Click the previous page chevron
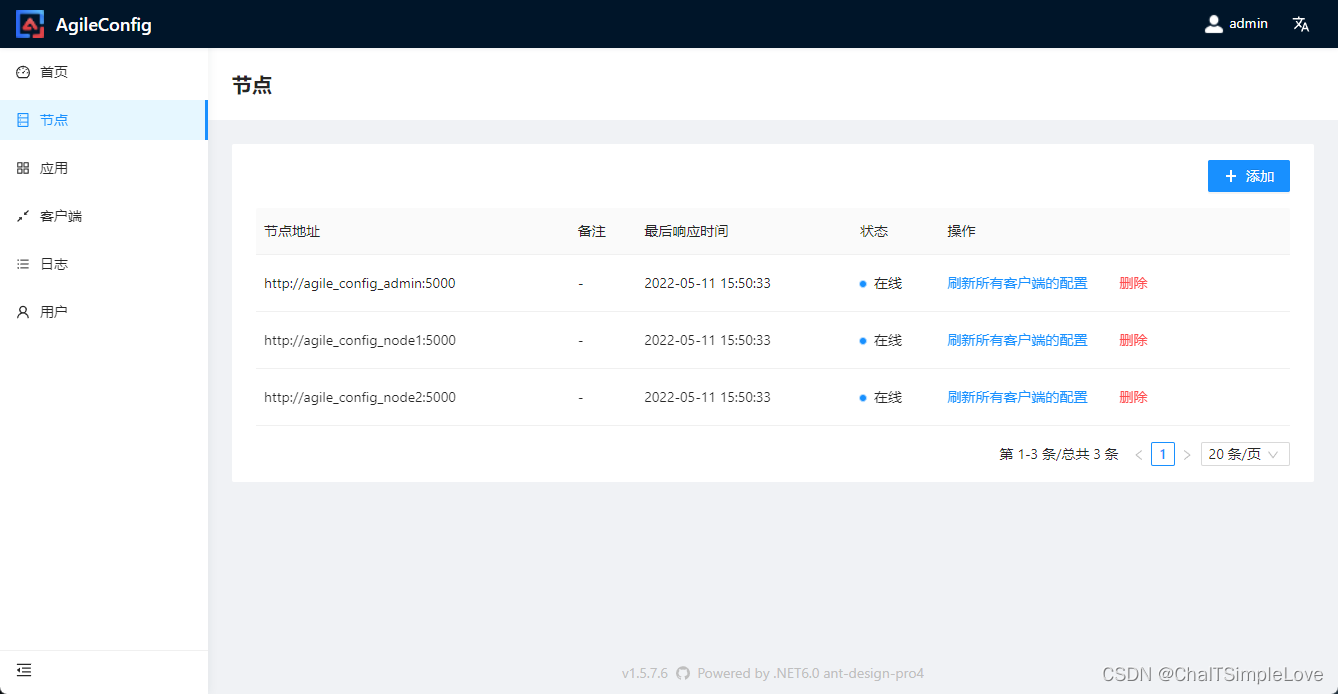The width and height of the screenshot is (1338, 694). [x=1139, y=453]
